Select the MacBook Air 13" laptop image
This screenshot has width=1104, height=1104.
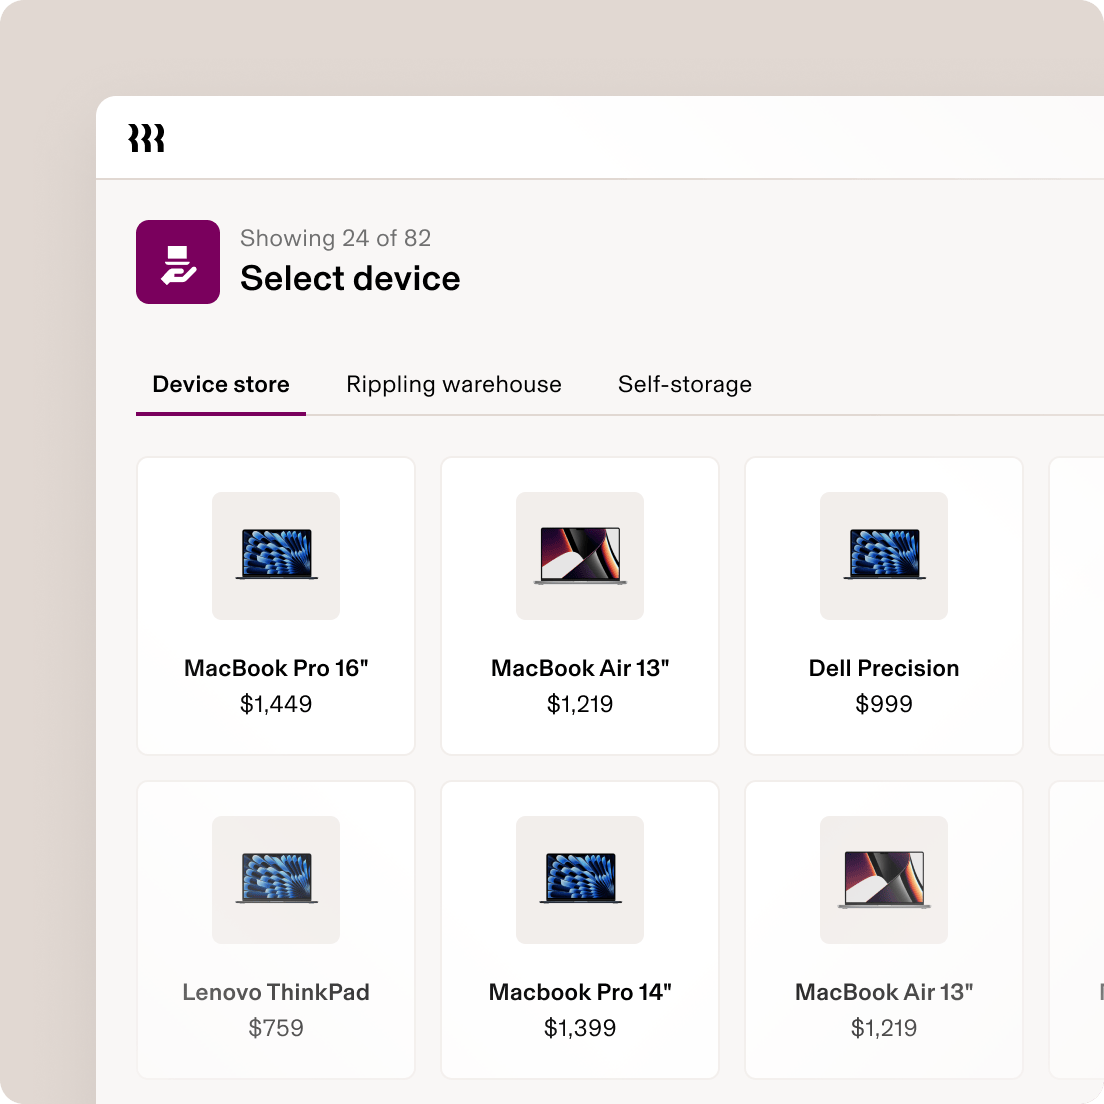tap(580, 556)
